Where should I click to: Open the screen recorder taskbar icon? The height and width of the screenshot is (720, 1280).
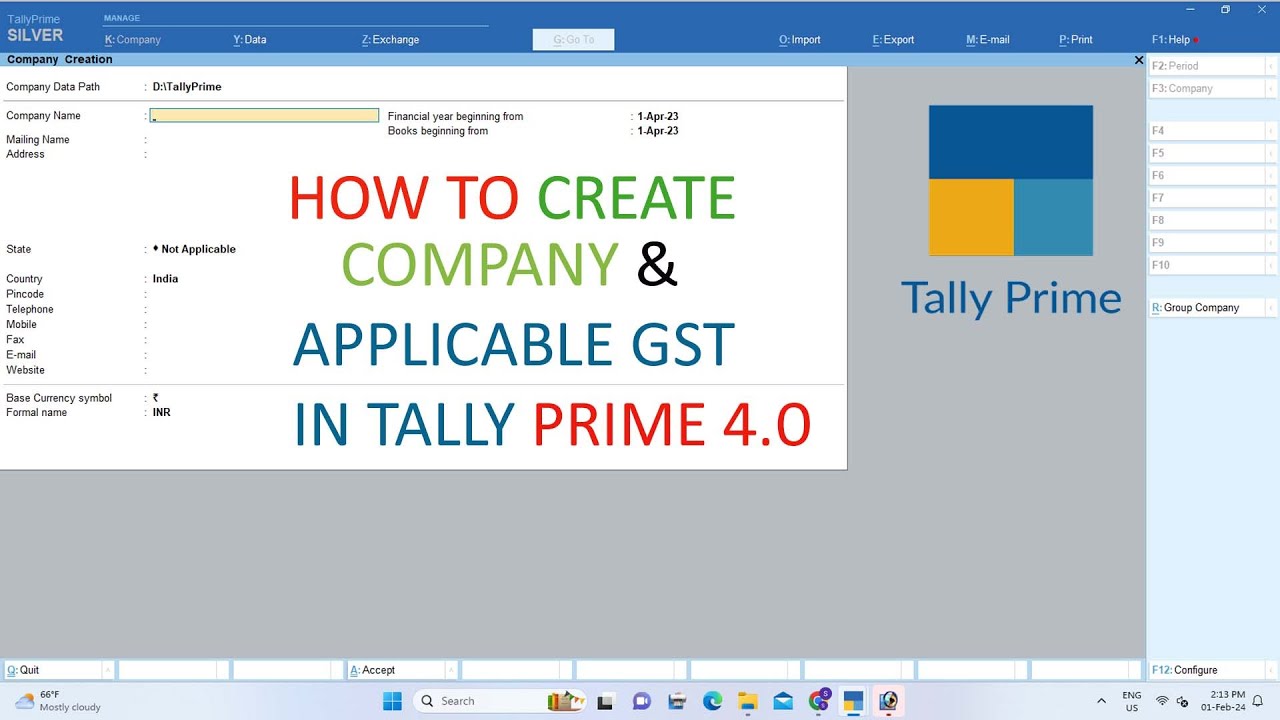pyautogui.click(x=888, y=701)
